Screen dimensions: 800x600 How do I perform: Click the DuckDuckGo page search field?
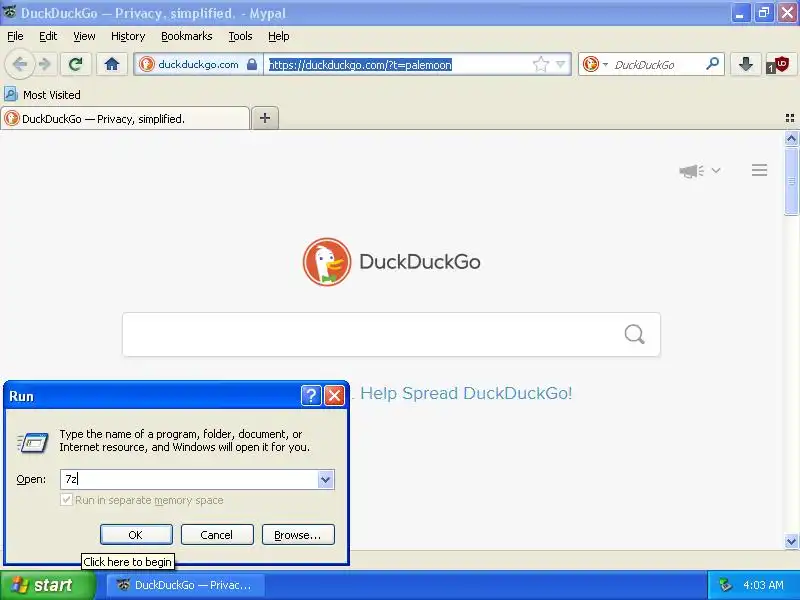click(x=391, y=334)
